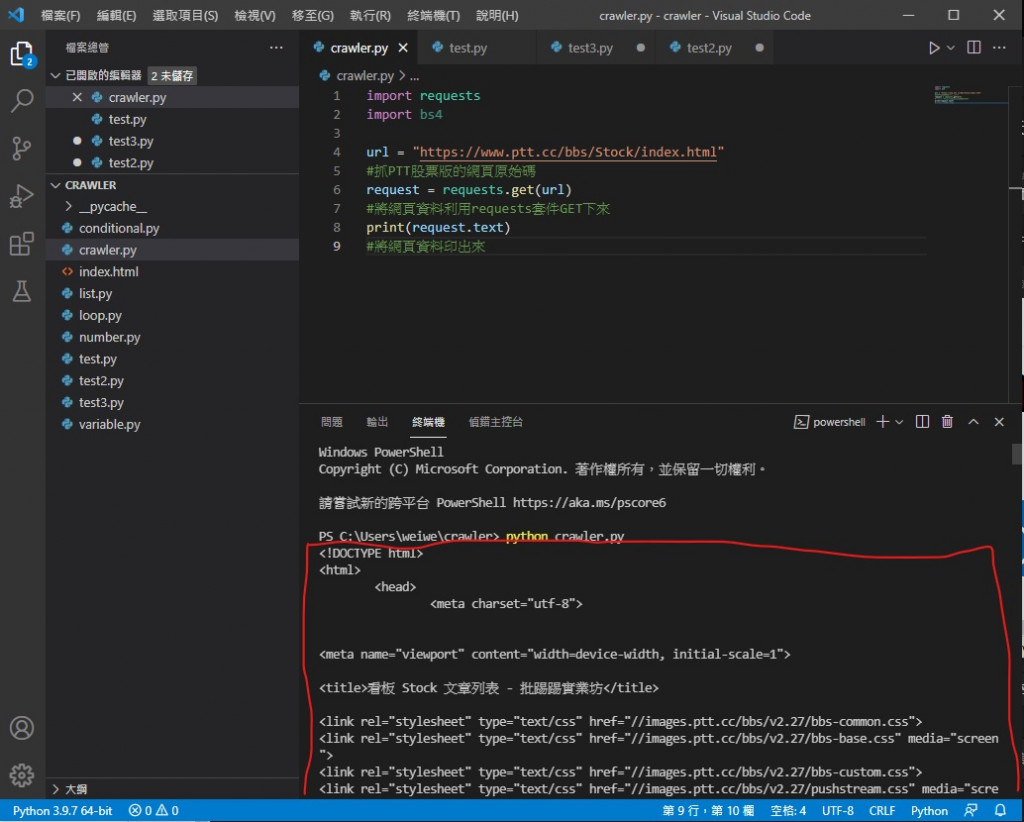
Task: Change CRLF end of line sequence
Action: pyautogui.click(x=882, y=810)
